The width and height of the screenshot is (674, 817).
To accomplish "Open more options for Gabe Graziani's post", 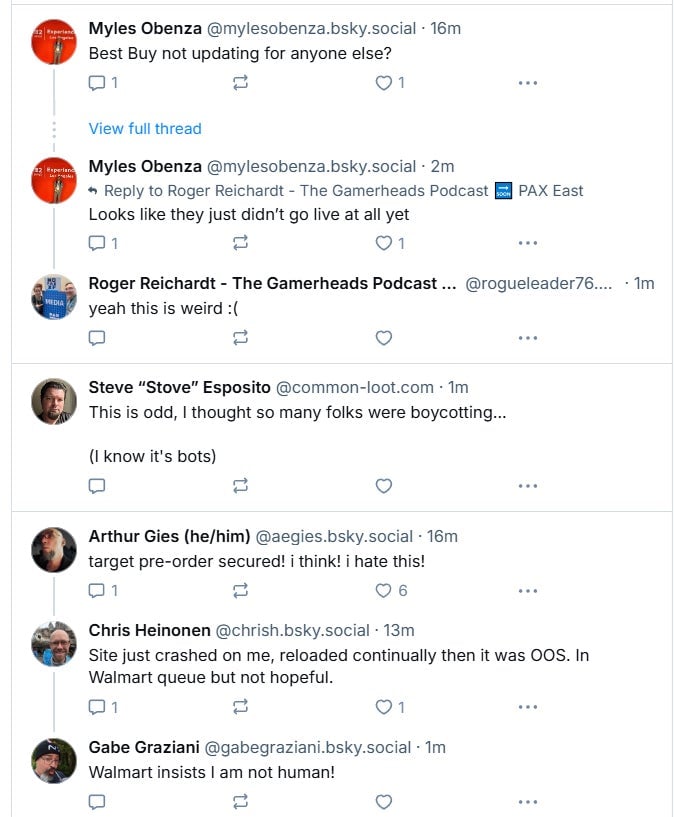I will click(x=528, y=801).
